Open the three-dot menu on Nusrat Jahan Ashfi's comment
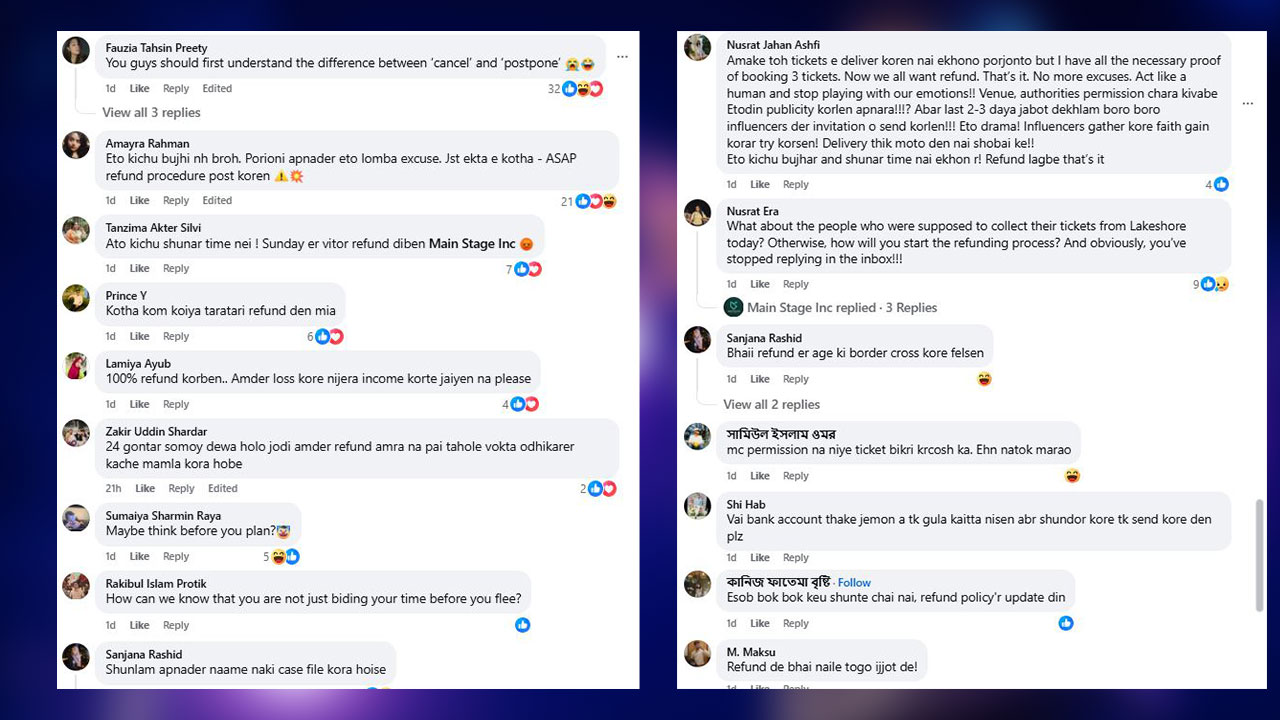Screen dimensions: 1280x720 pyautogui.click(x=1247, y=103)
